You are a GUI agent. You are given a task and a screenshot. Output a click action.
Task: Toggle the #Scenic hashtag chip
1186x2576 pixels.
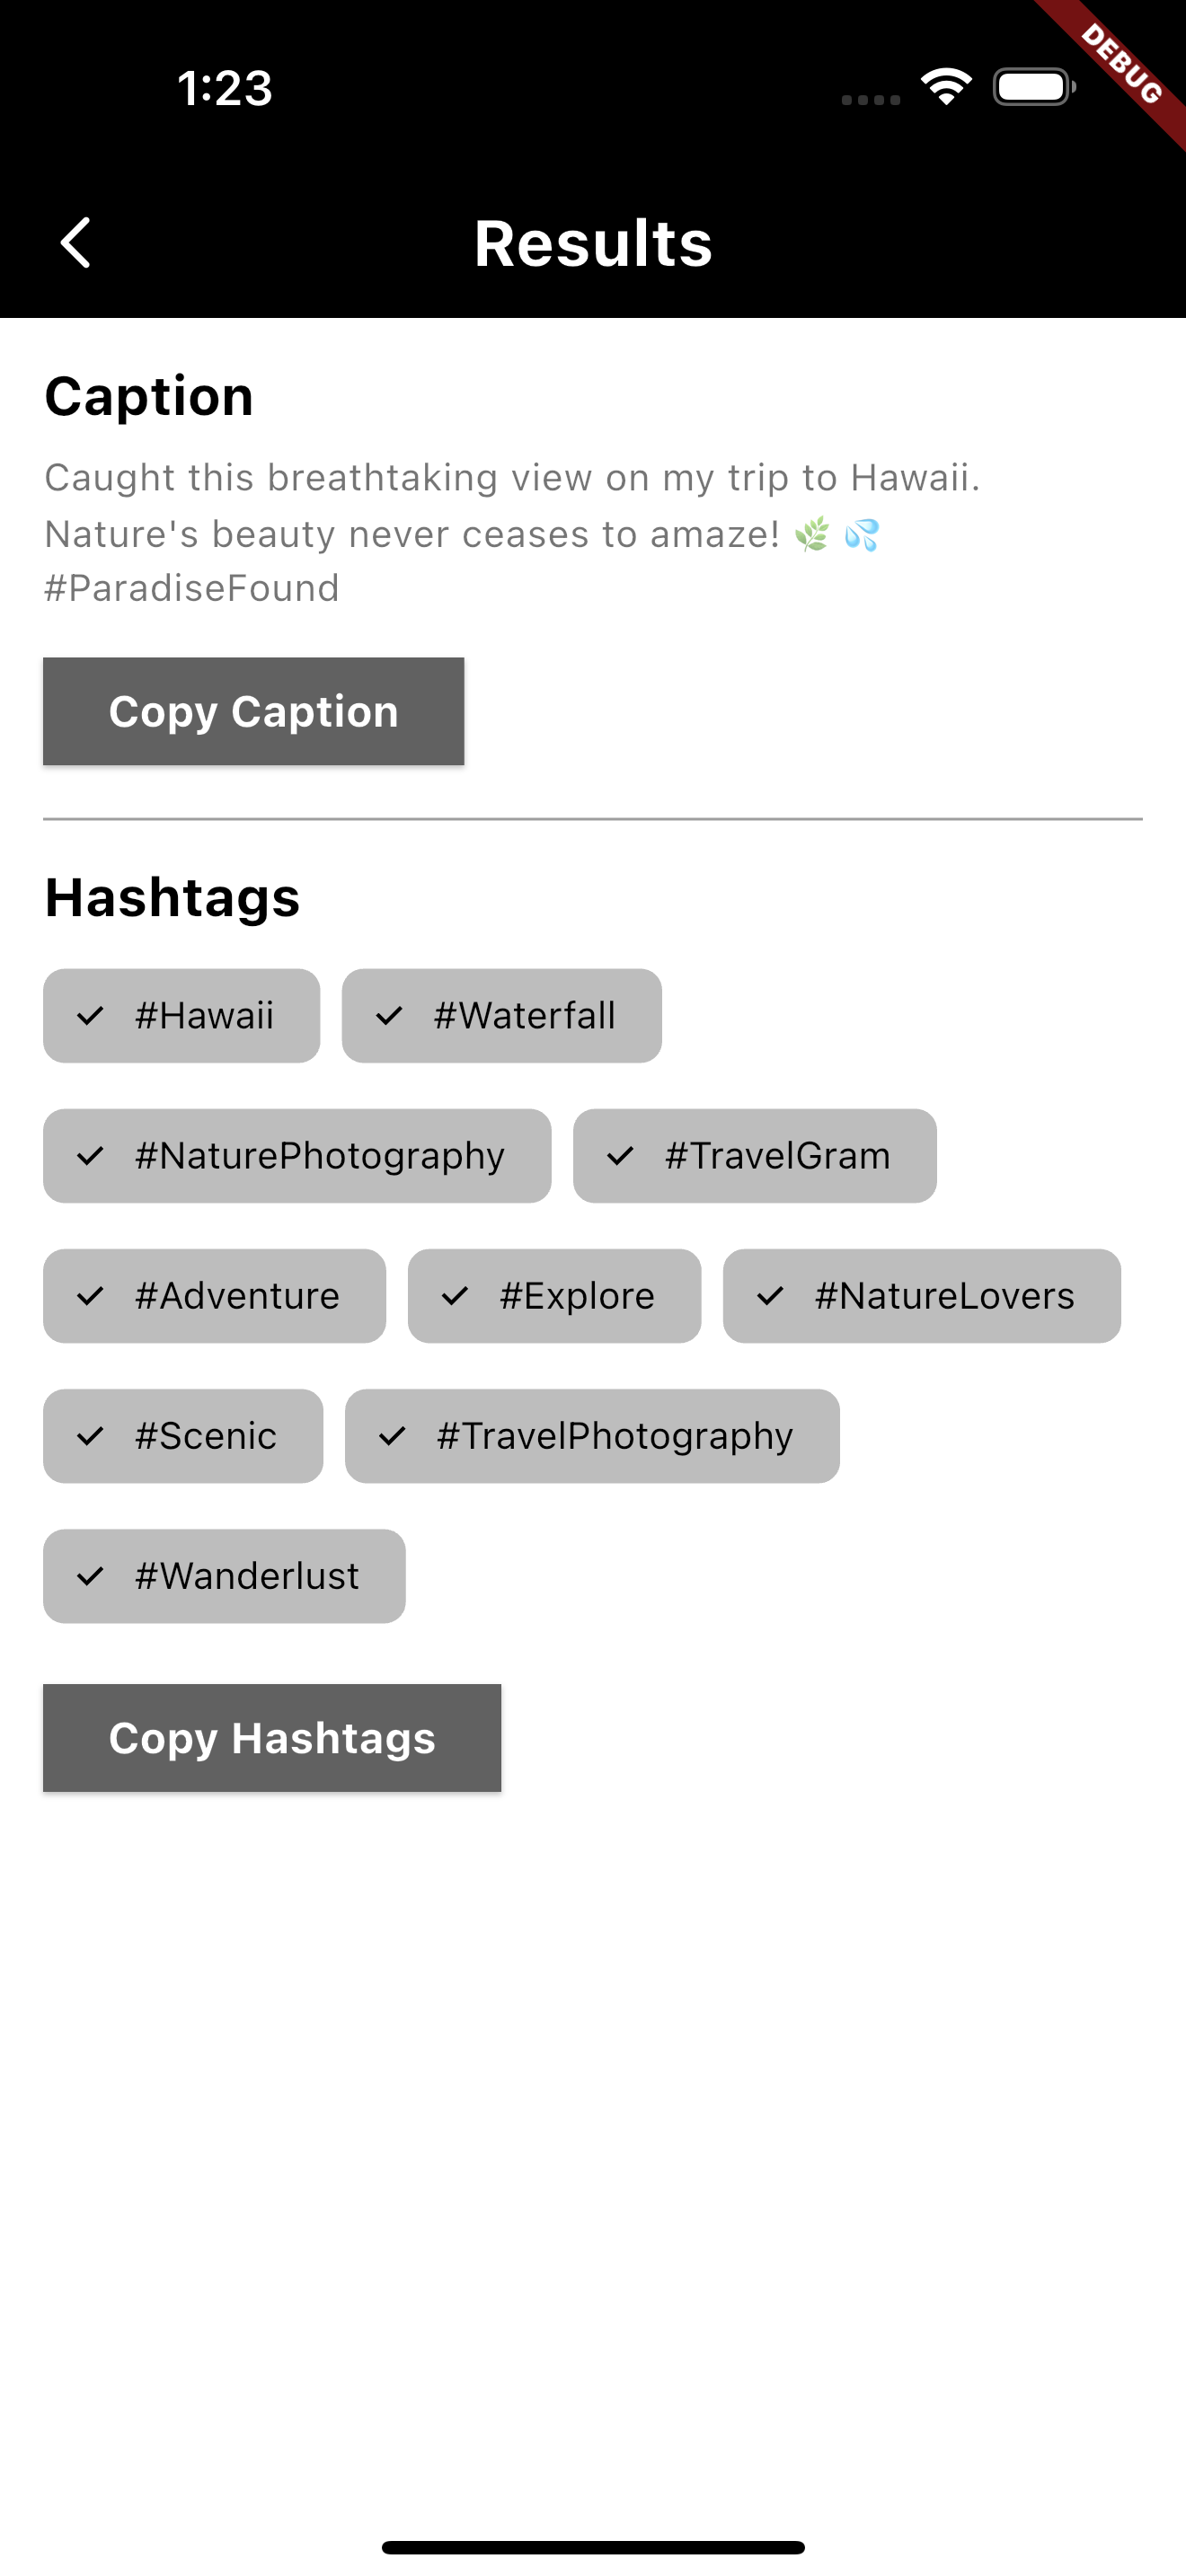pos(183,1436)
